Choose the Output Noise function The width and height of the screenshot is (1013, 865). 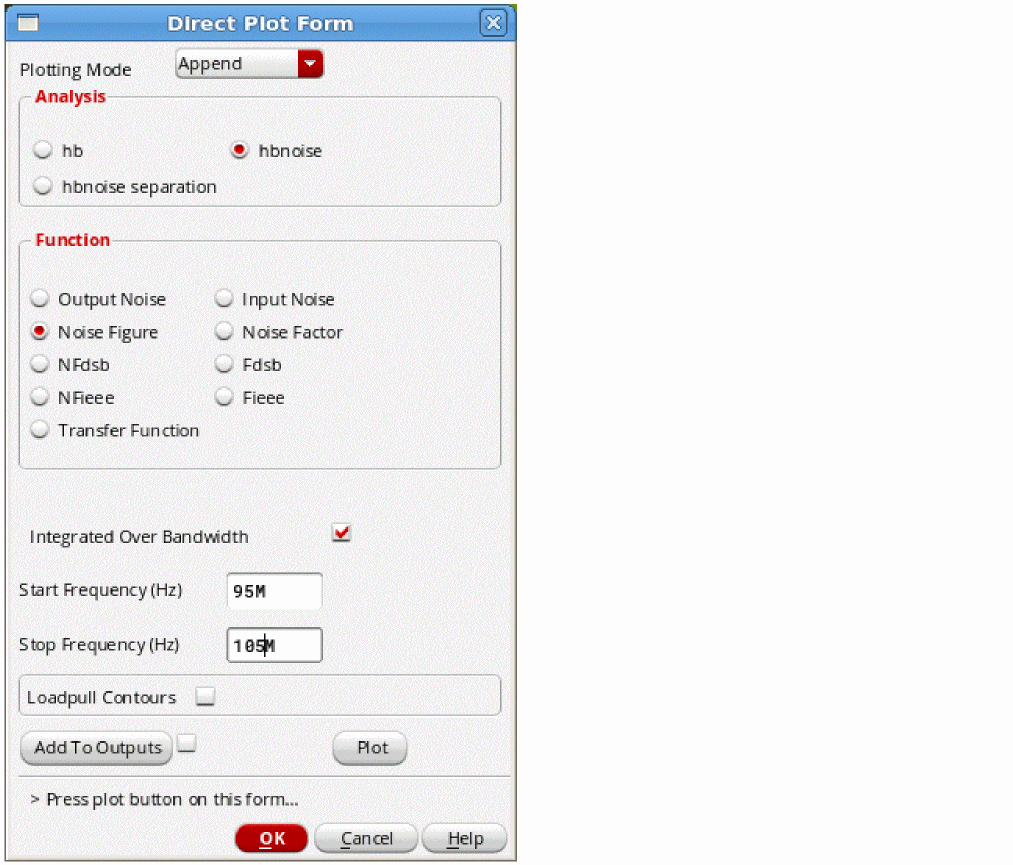coord(40,298)
